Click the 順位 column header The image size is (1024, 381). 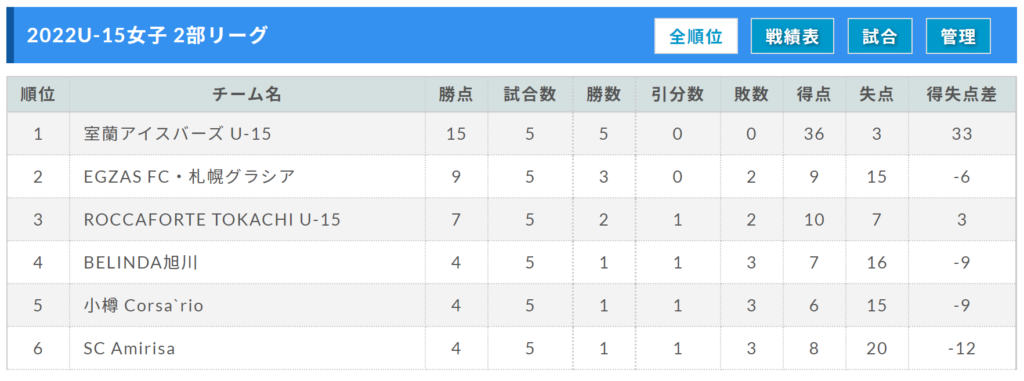coord(38,95)
